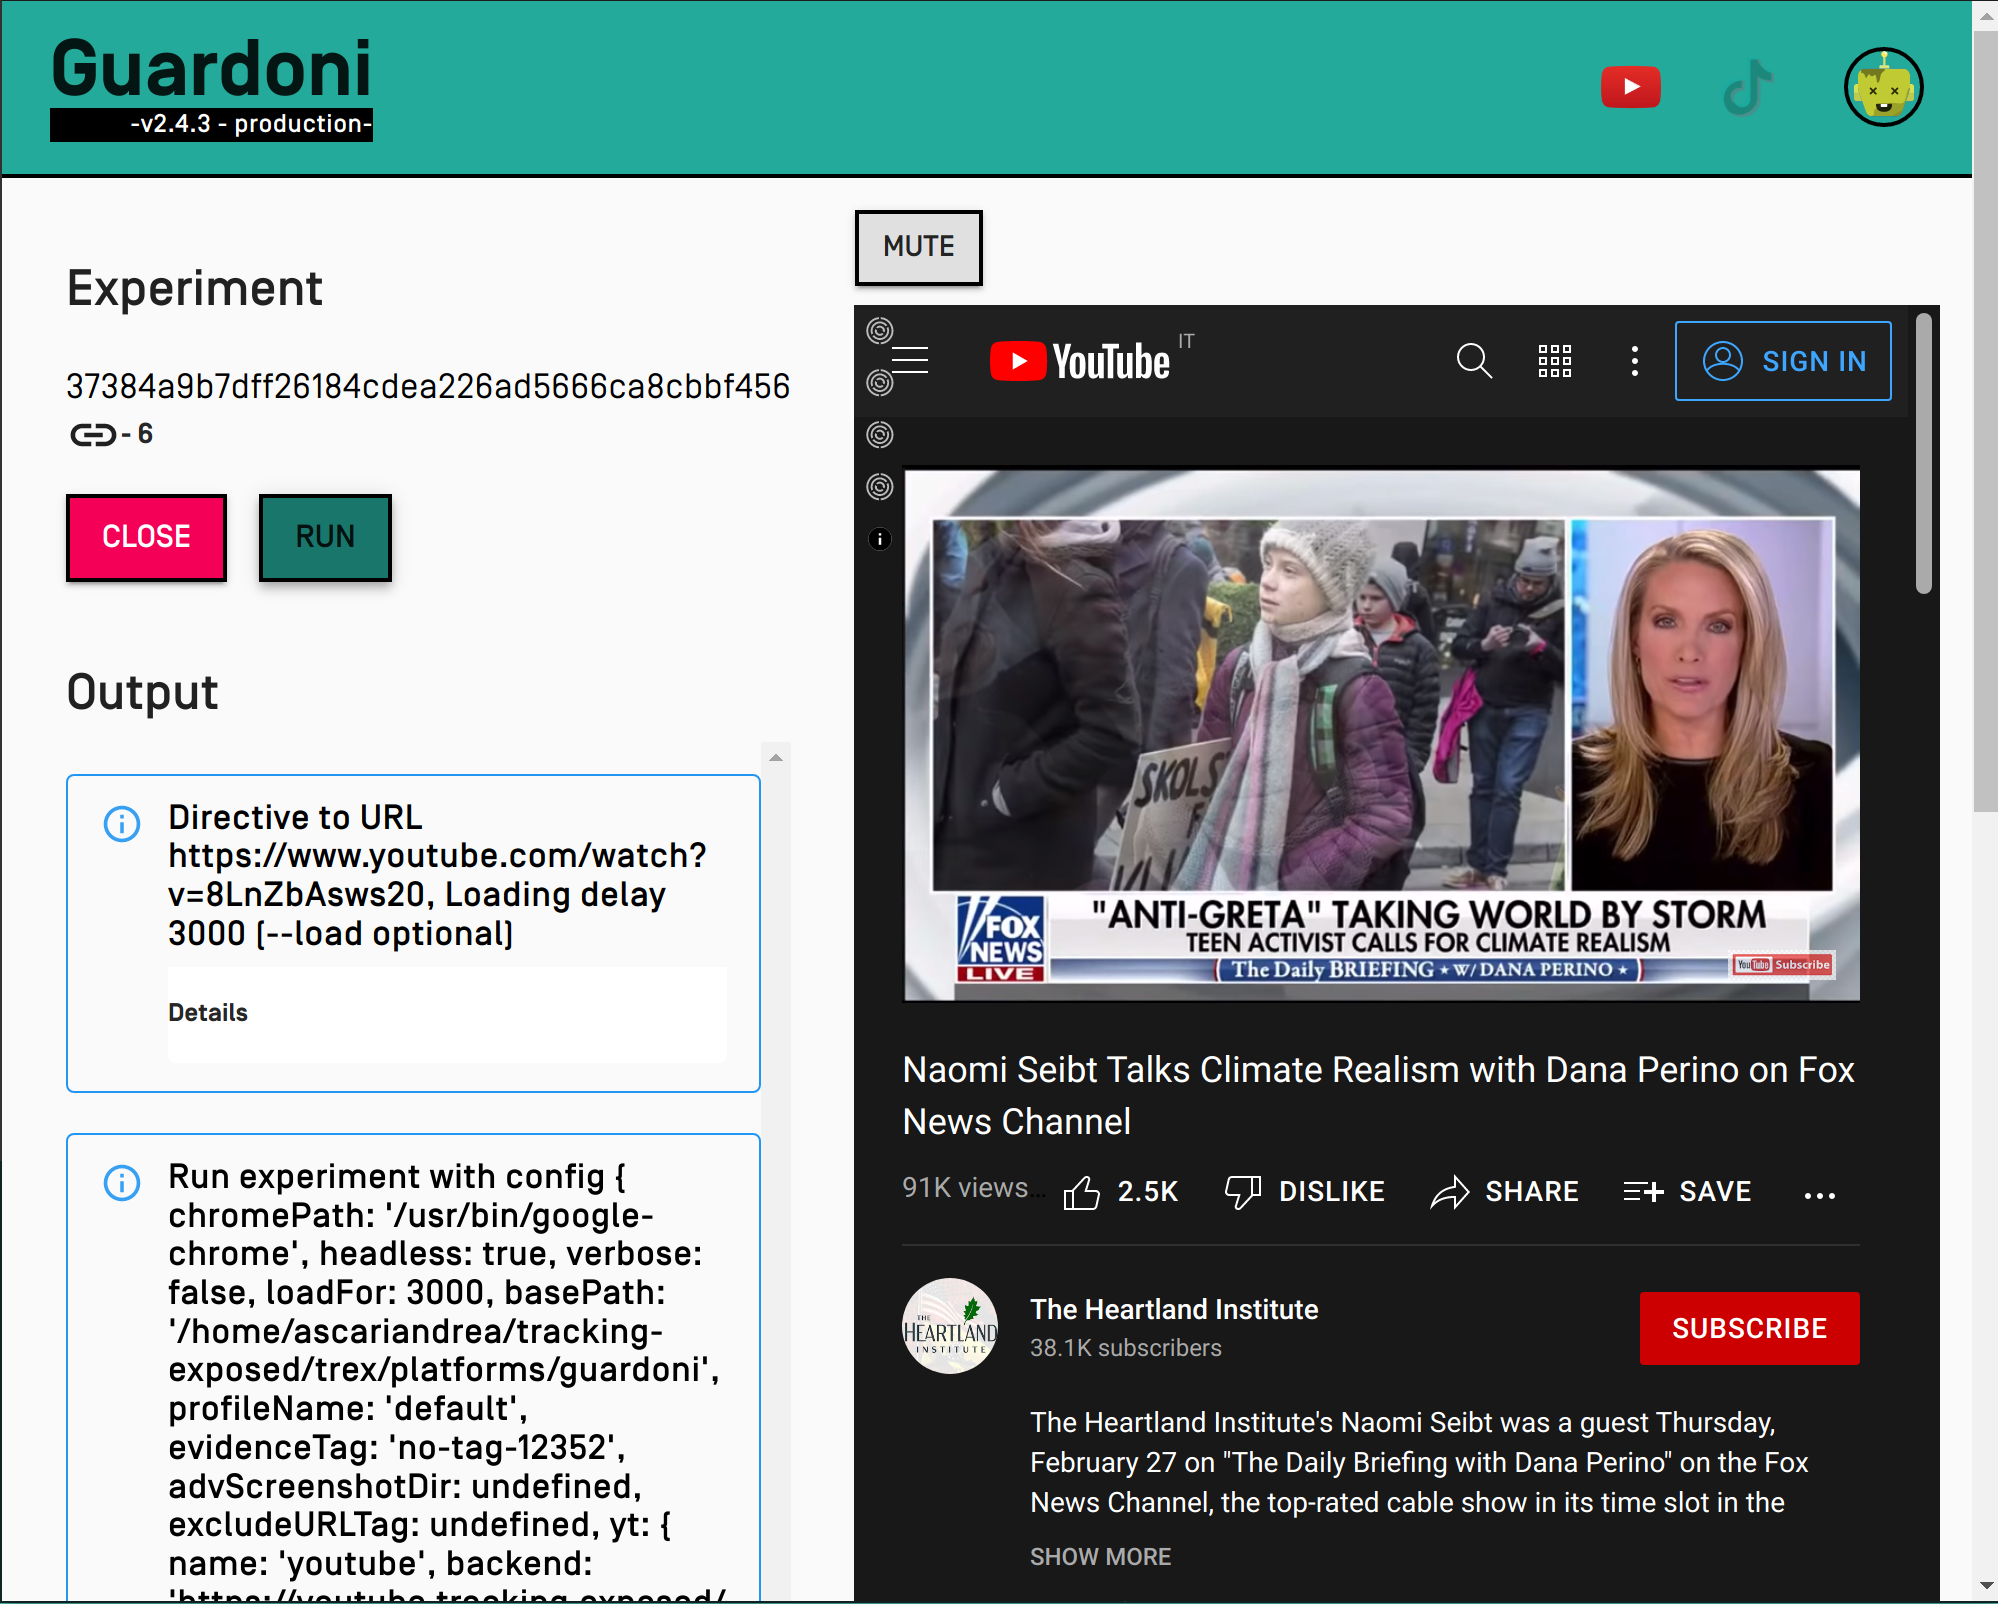Open the YouTube platform icon in header
The height and width of the screenshot is (1604, 1998).
coord(1630,88)
